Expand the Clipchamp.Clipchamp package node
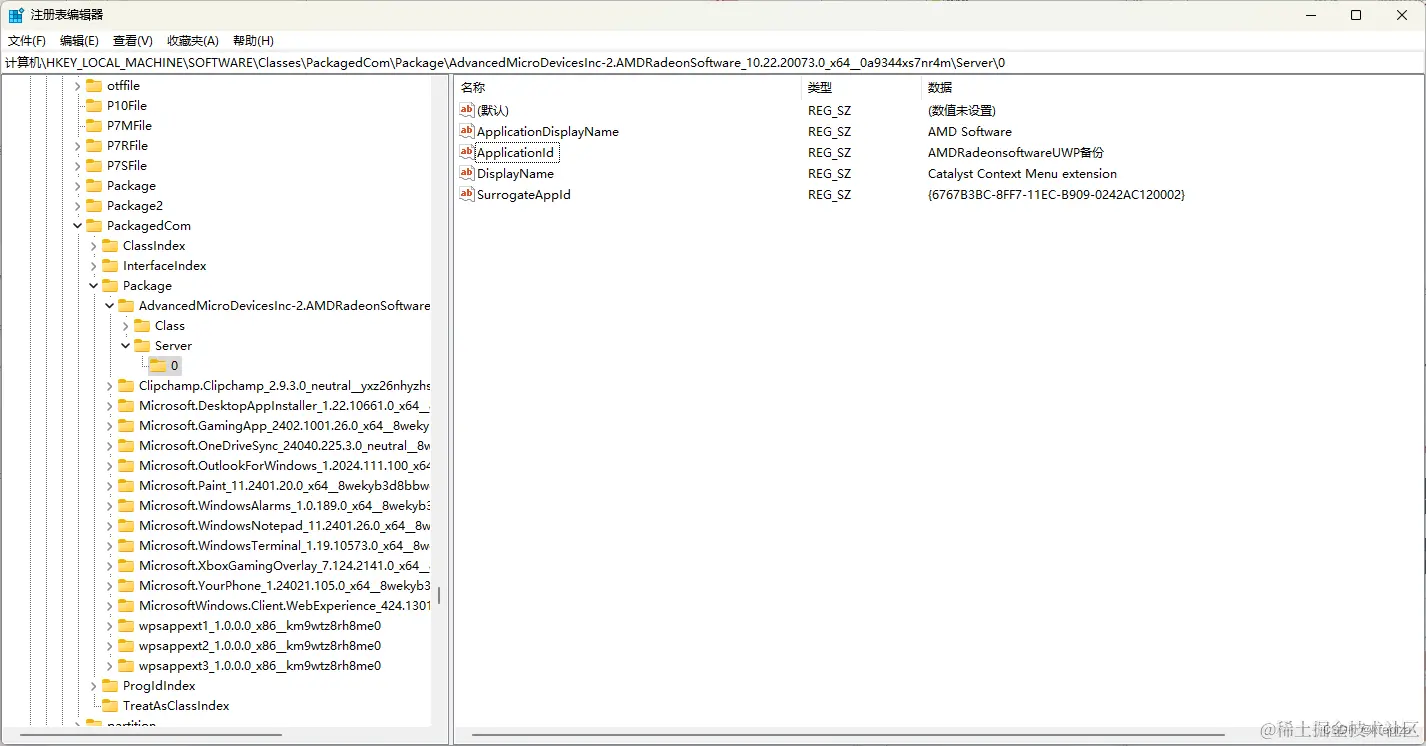Screen dimensions: 1426x746 [x=110, y=386]
